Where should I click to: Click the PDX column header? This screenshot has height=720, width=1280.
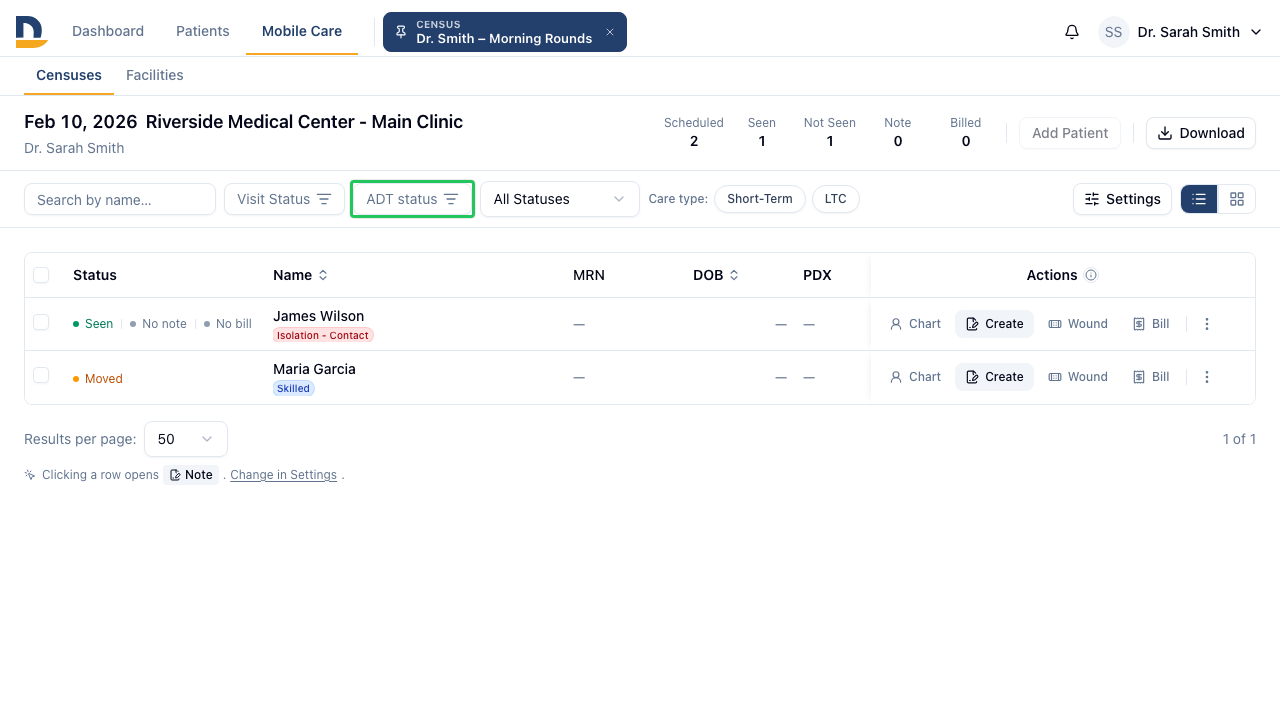tap(817, 275)
